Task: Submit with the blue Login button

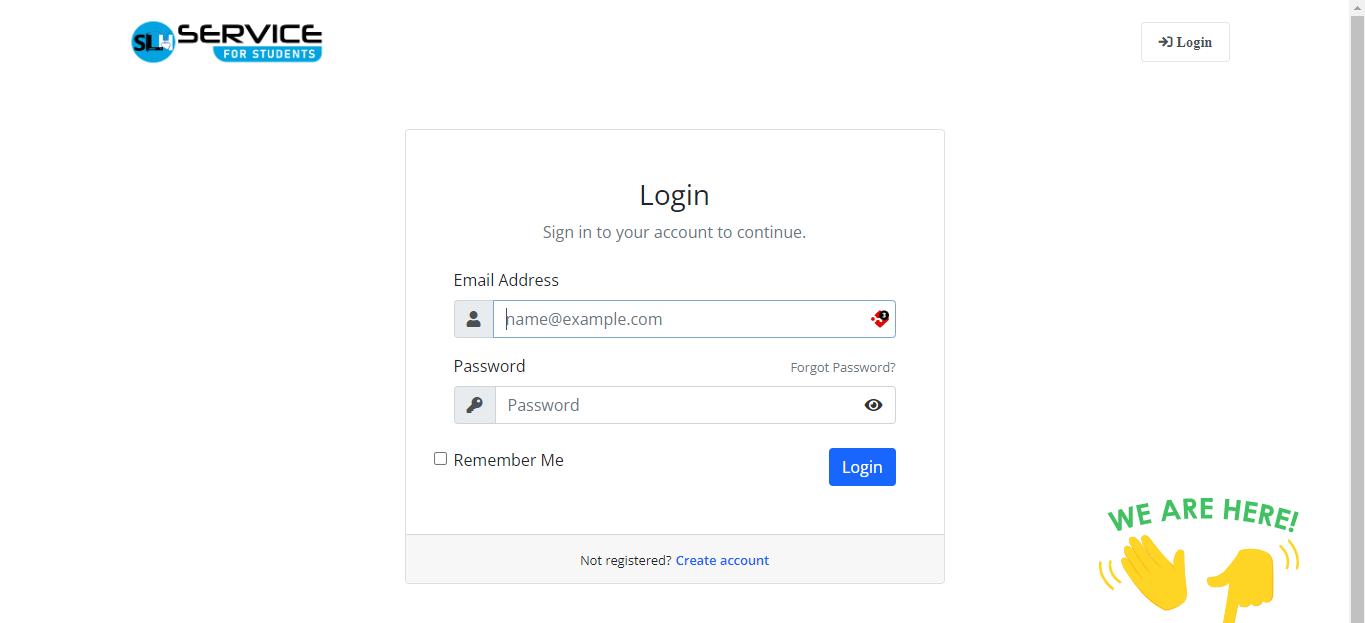Action: click(862, 467)
